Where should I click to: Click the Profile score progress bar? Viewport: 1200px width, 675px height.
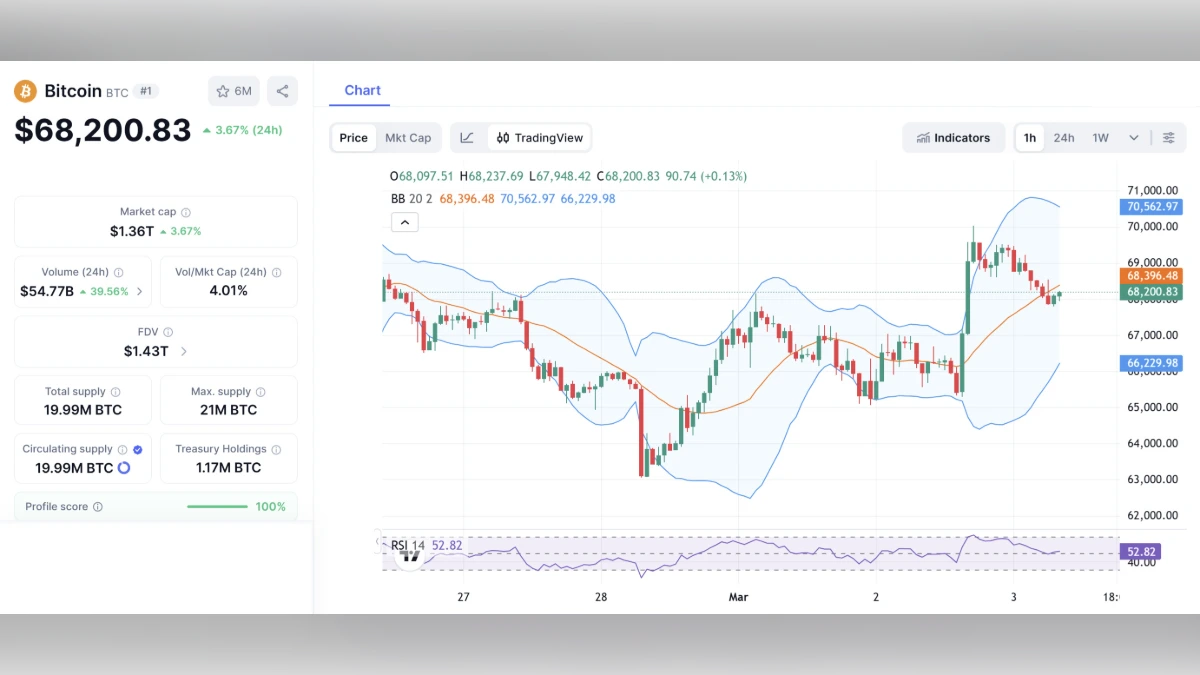(x=216, y=507)
